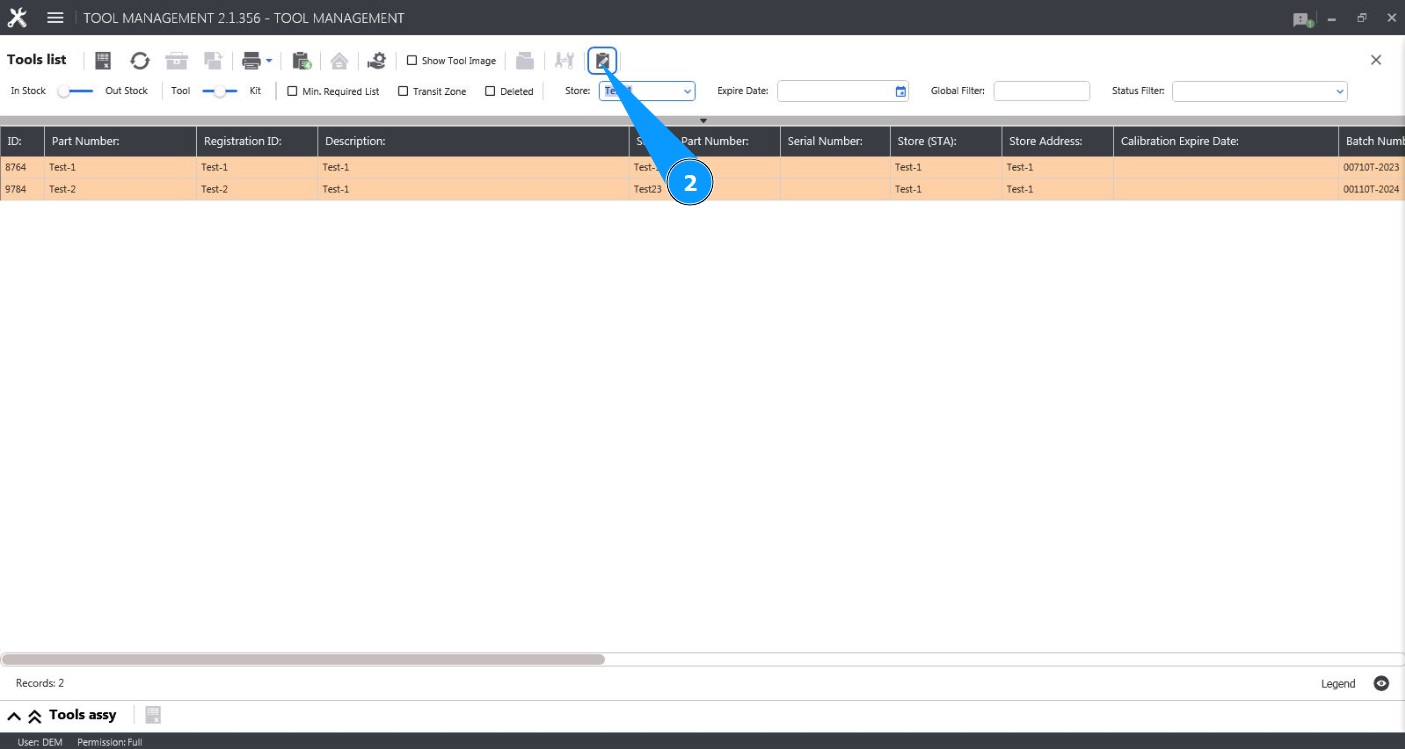Viewport: 1405px width, 749px height.
Task: Restore down the Tool Management window
Action: [x=1361, y=18]
